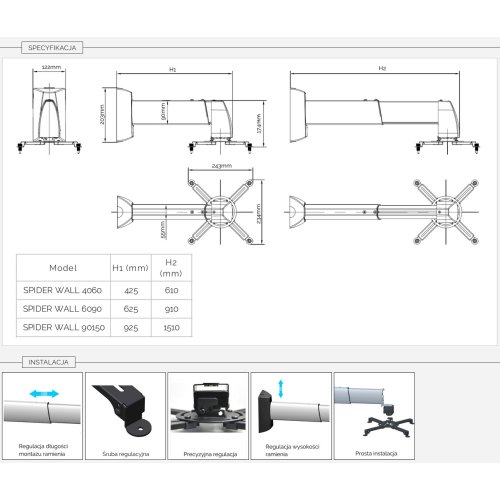Select the SPIDER WALL 90150 row

(104, 327)
